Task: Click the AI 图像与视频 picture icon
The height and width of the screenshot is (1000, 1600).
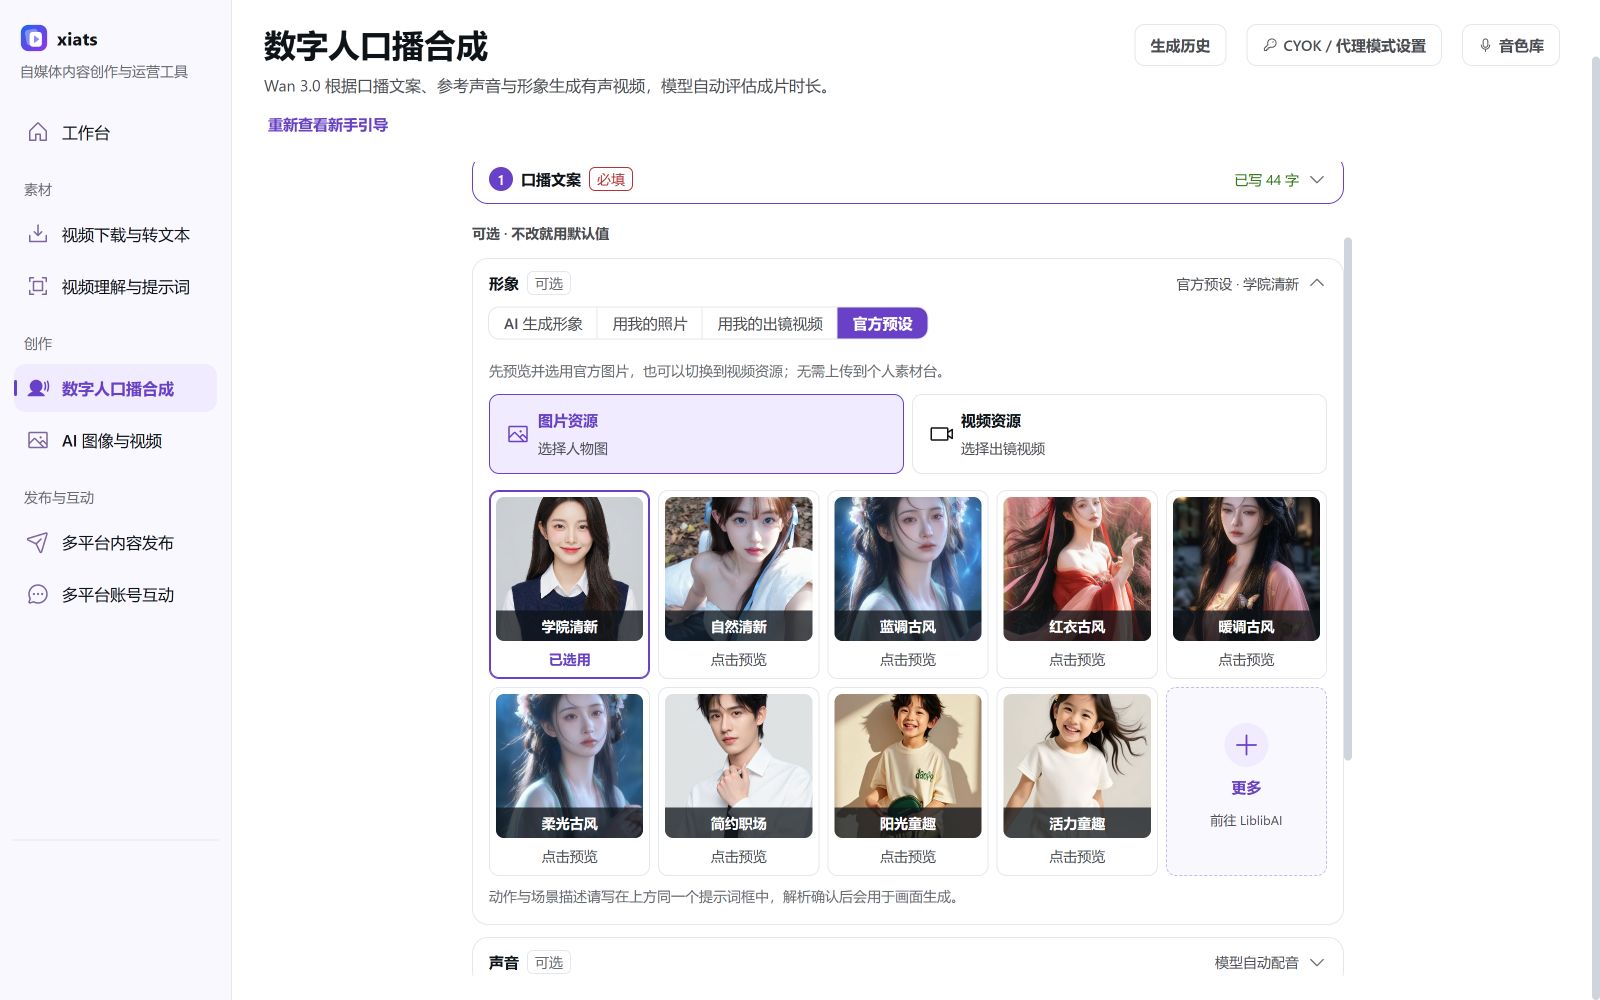Action: [x=38, y=440]
